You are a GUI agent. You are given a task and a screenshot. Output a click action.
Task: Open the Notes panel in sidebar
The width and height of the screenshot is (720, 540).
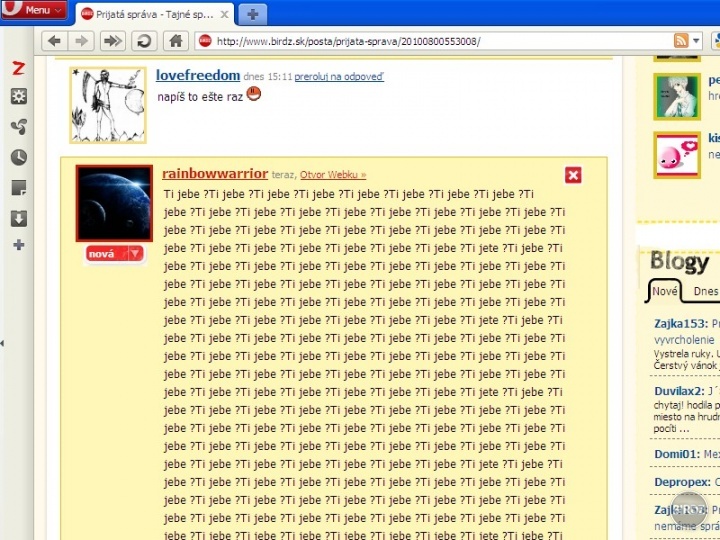(x=18, y=188)
